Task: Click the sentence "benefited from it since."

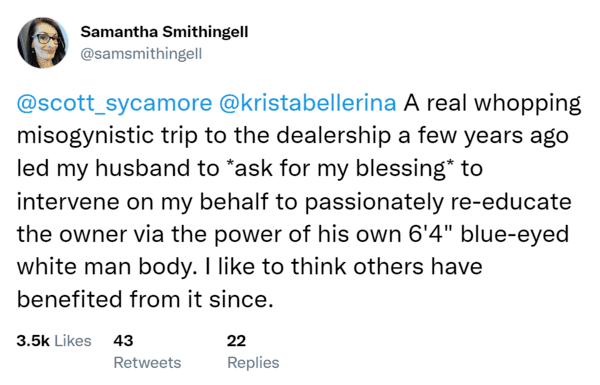Action: point(145,299)
